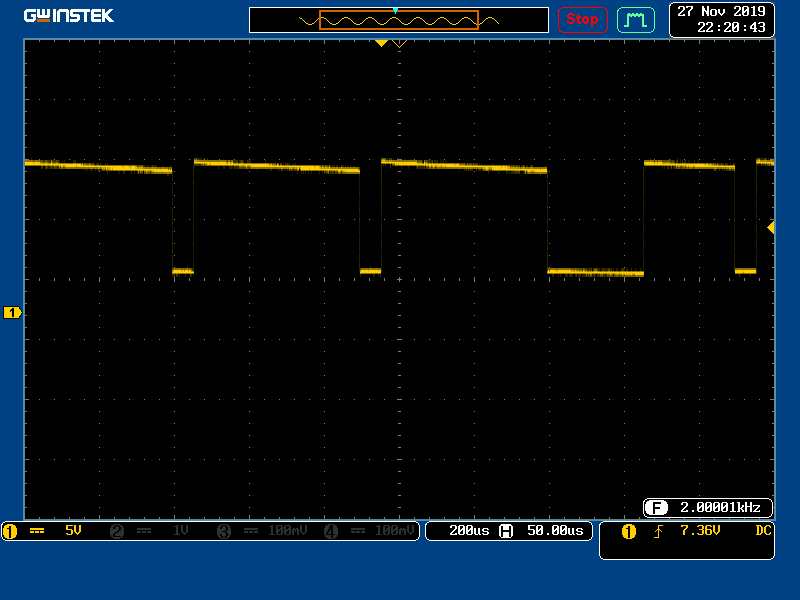Click the trigger source channel 1 badge
800x600 pixels.
tap(628, 531)
